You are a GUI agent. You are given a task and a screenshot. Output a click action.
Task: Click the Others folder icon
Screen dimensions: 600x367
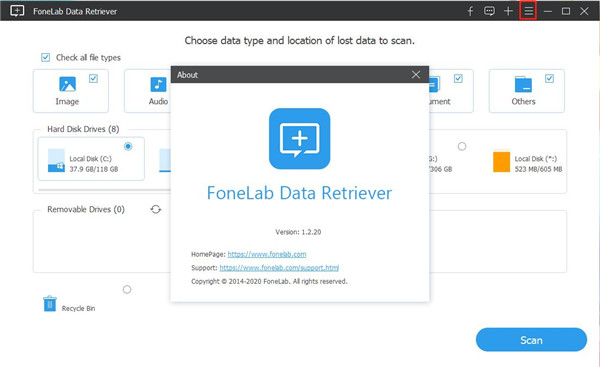point(523,84)
